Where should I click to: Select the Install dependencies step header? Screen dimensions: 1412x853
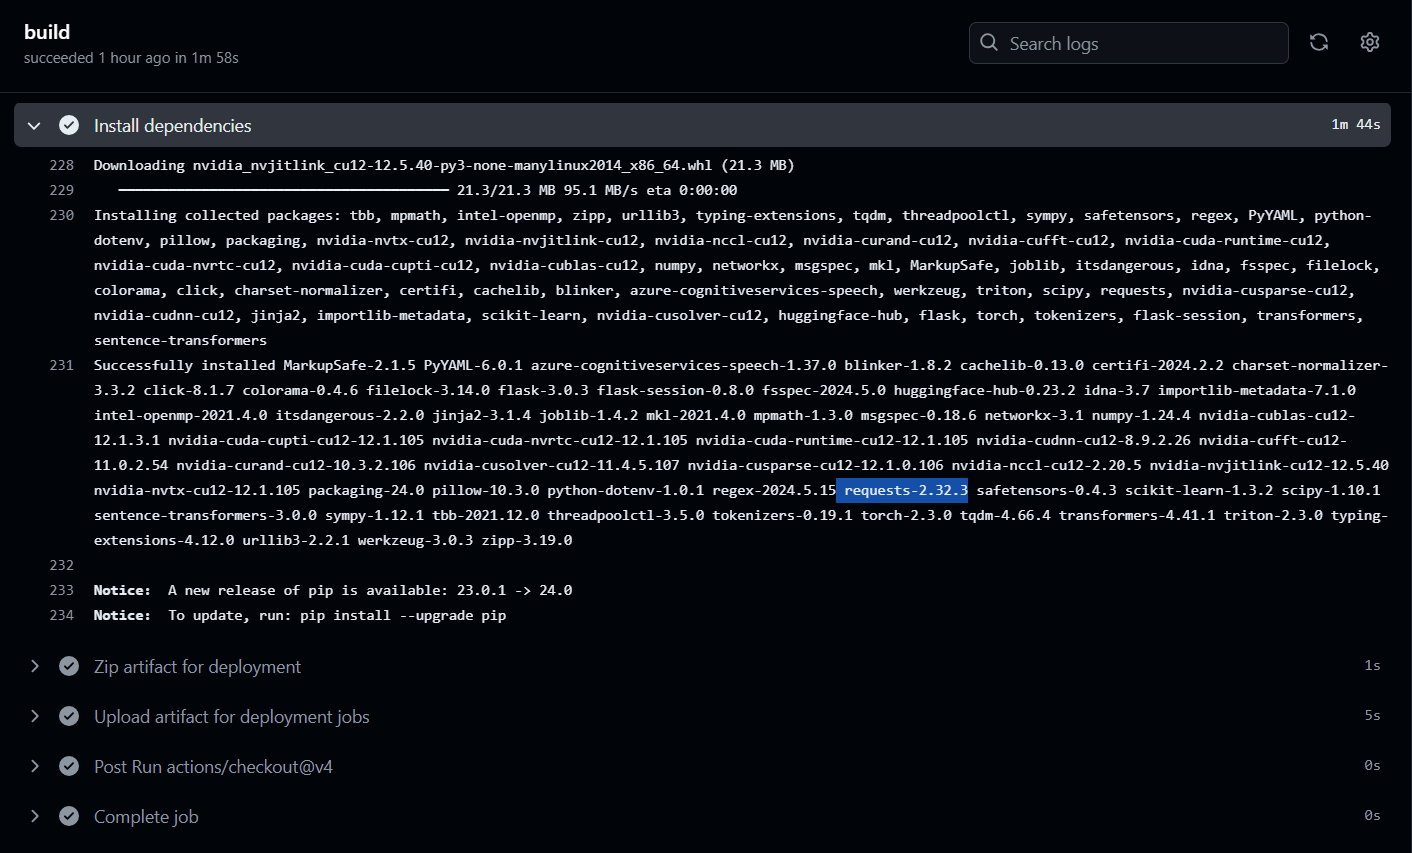(x=171, y=125)
